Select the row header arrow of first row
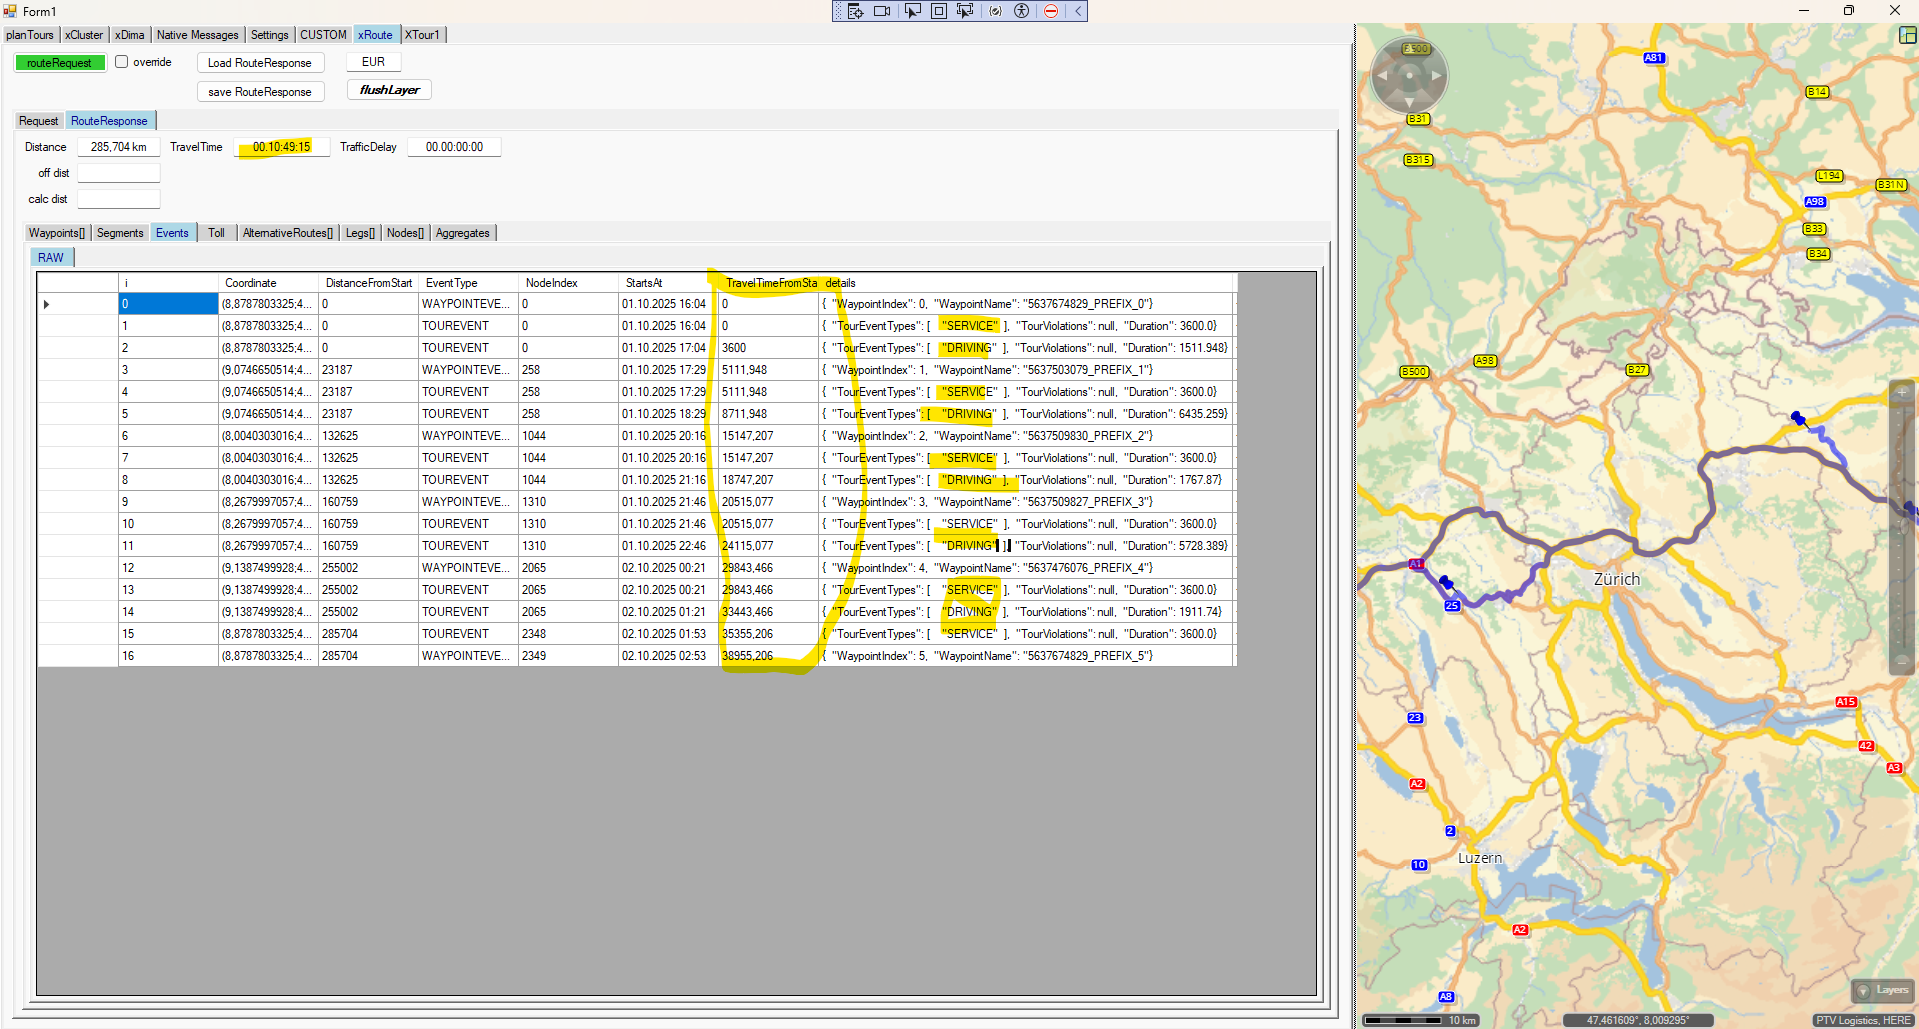The width and height of the screenshot is (1919, 1029). [x=46, y=304]
